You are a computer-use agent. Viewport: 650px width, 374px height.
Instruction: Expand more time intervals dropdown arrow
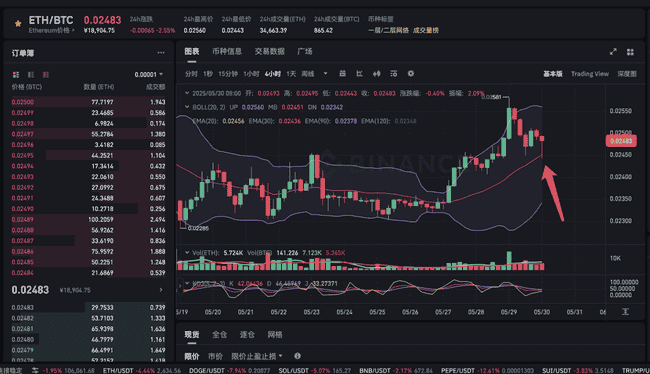(325, 73)
